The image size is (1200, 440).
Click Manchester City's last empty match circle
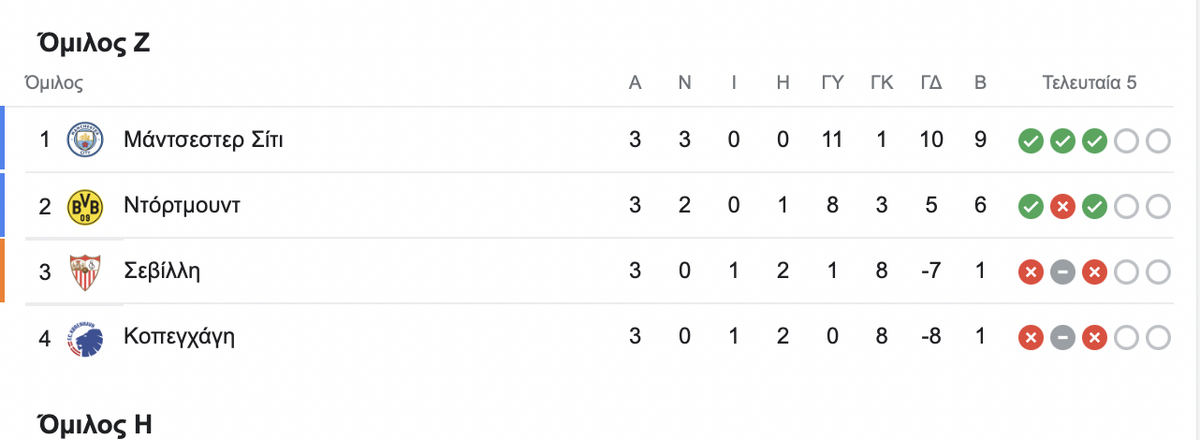(1158, 141)
